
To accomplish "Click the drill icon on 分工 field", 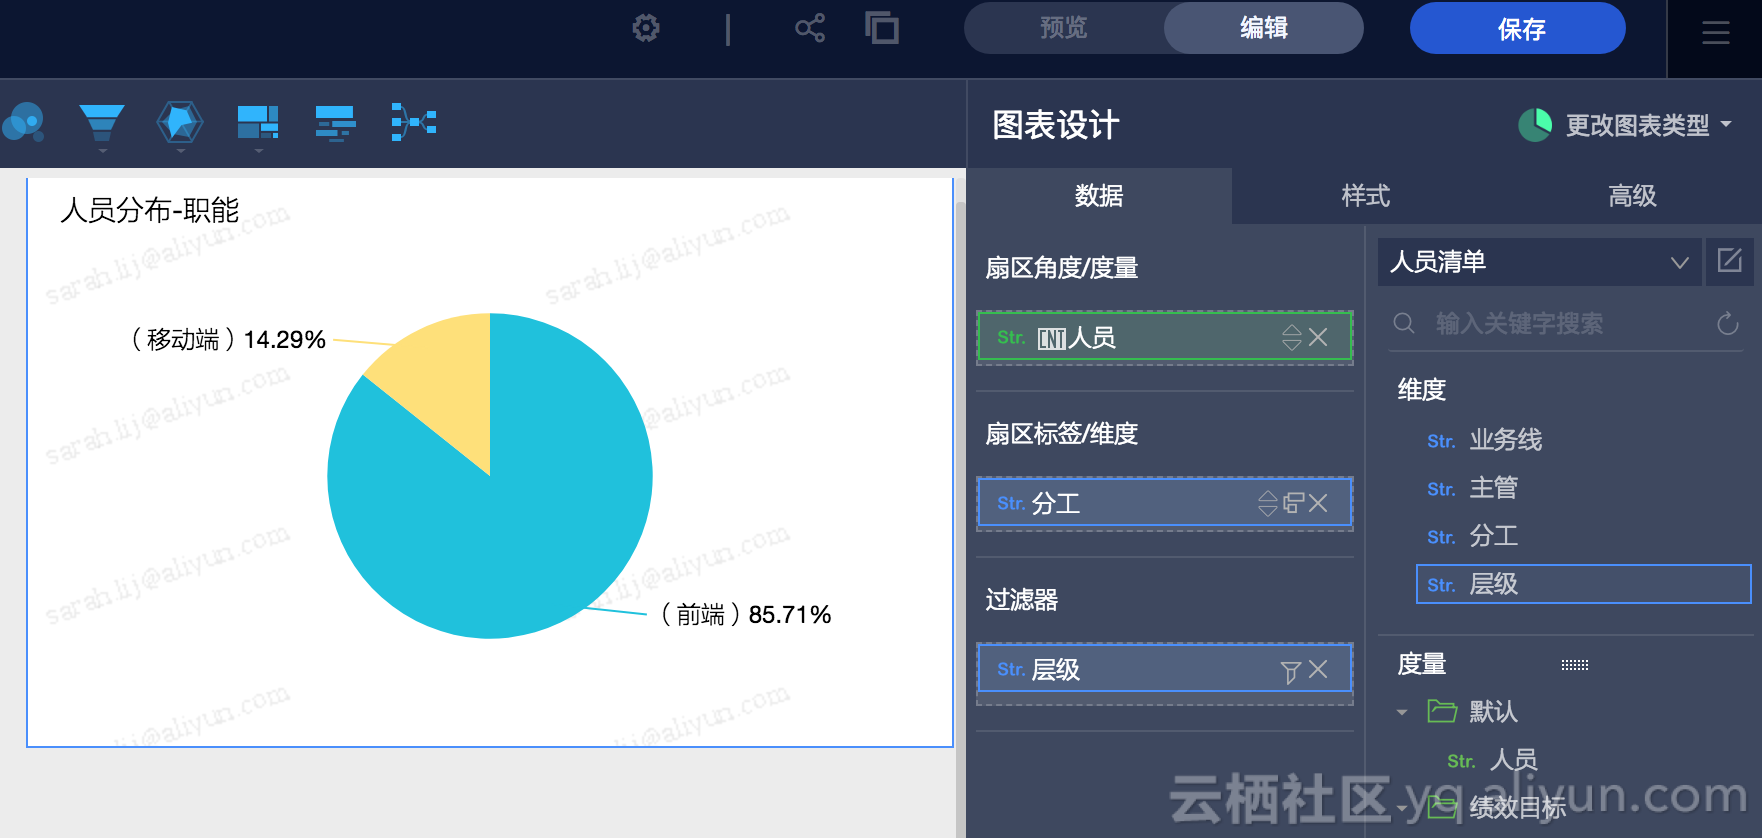I will coord(1294,503).
